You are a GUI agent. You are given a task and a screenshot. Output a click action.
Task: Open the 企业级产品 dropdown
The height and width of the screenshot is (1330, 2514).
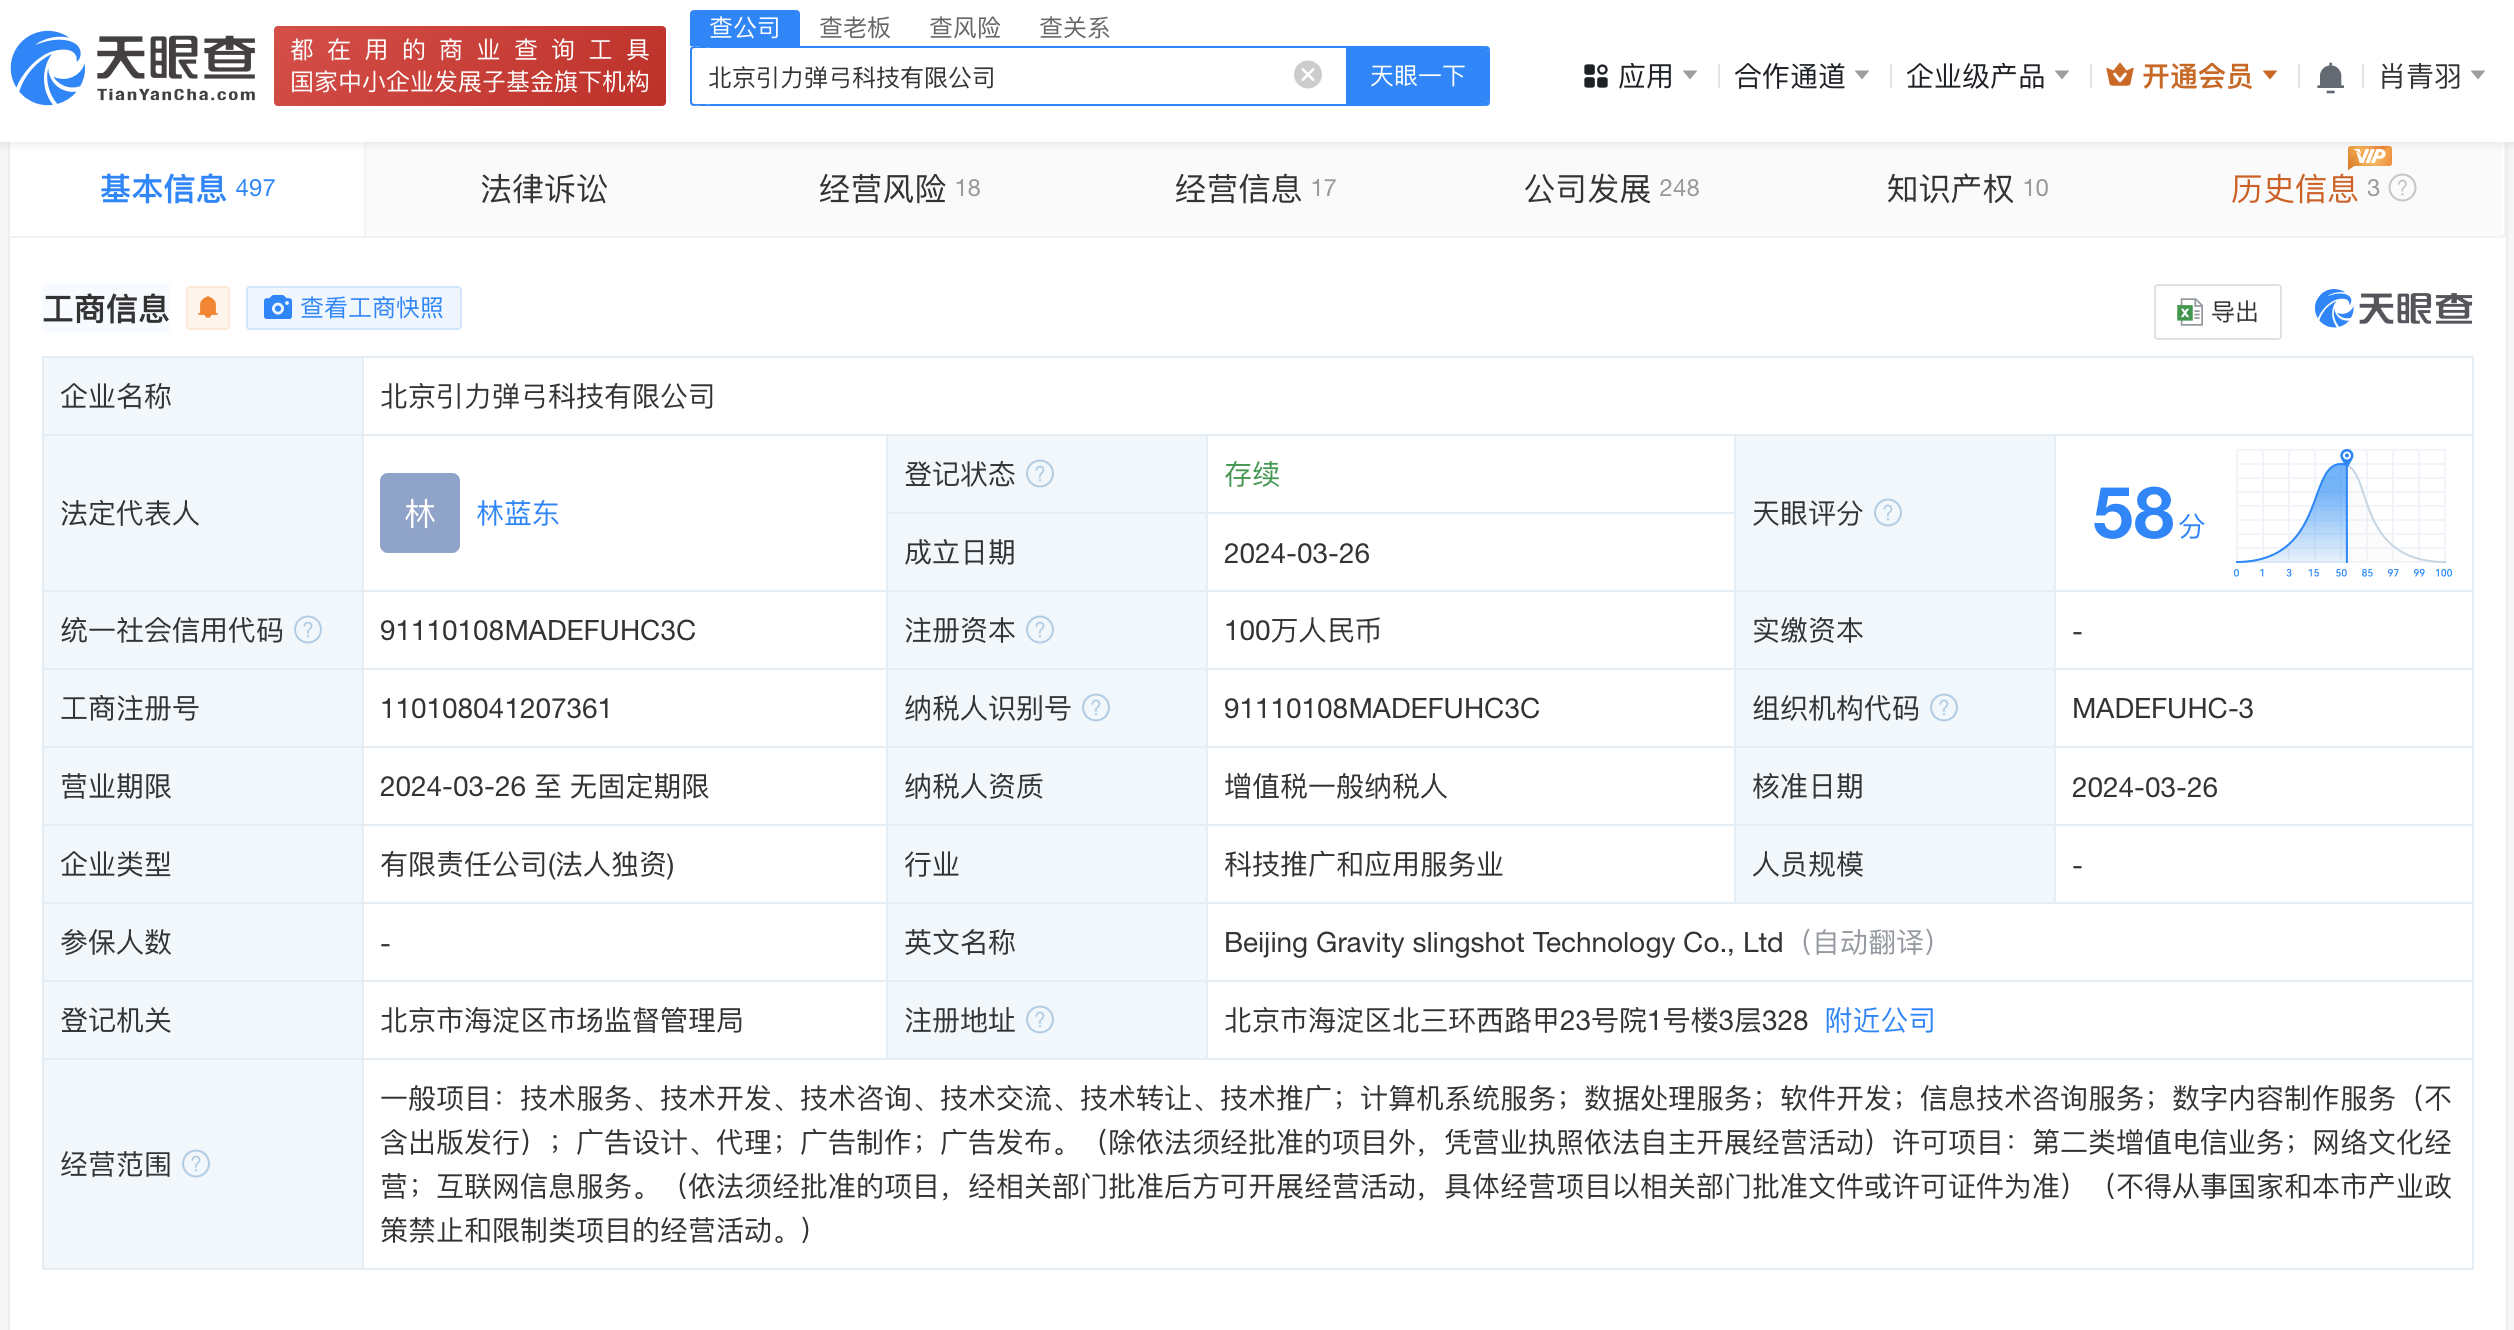pos(1987,75)
